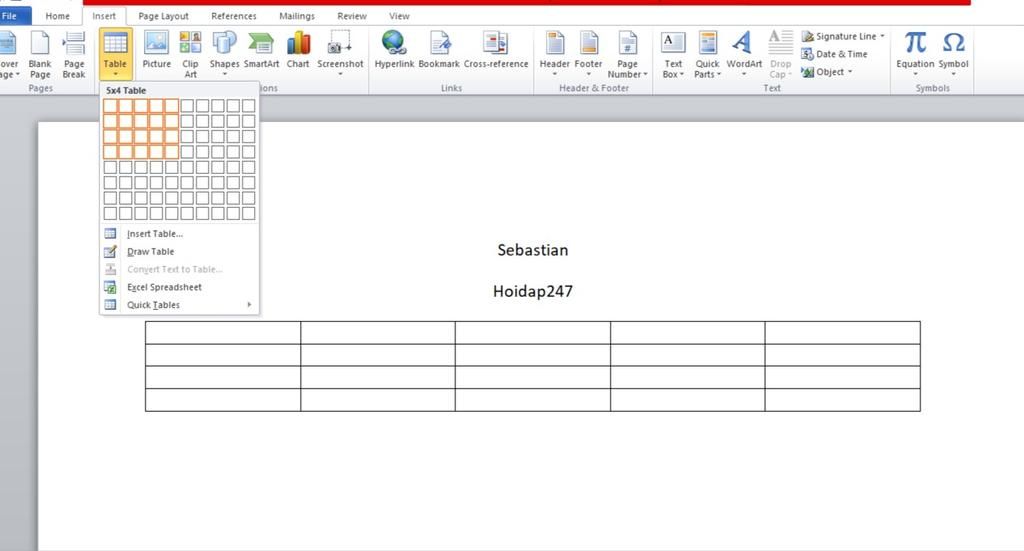Insert a Text Box
The image size is (1024, 551).
[x=673, y=55]
